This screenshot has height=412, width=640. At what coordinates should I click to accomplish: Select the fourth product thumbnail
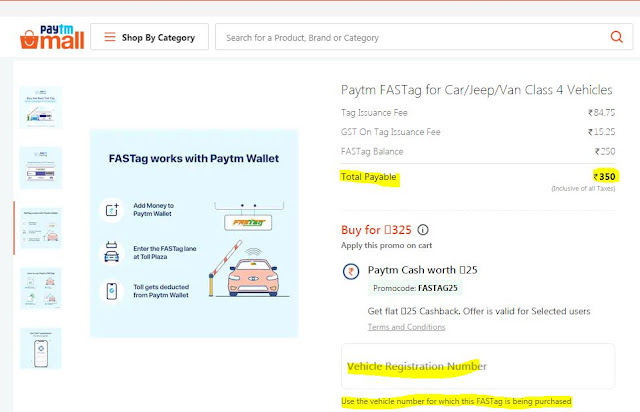[41, 288]
